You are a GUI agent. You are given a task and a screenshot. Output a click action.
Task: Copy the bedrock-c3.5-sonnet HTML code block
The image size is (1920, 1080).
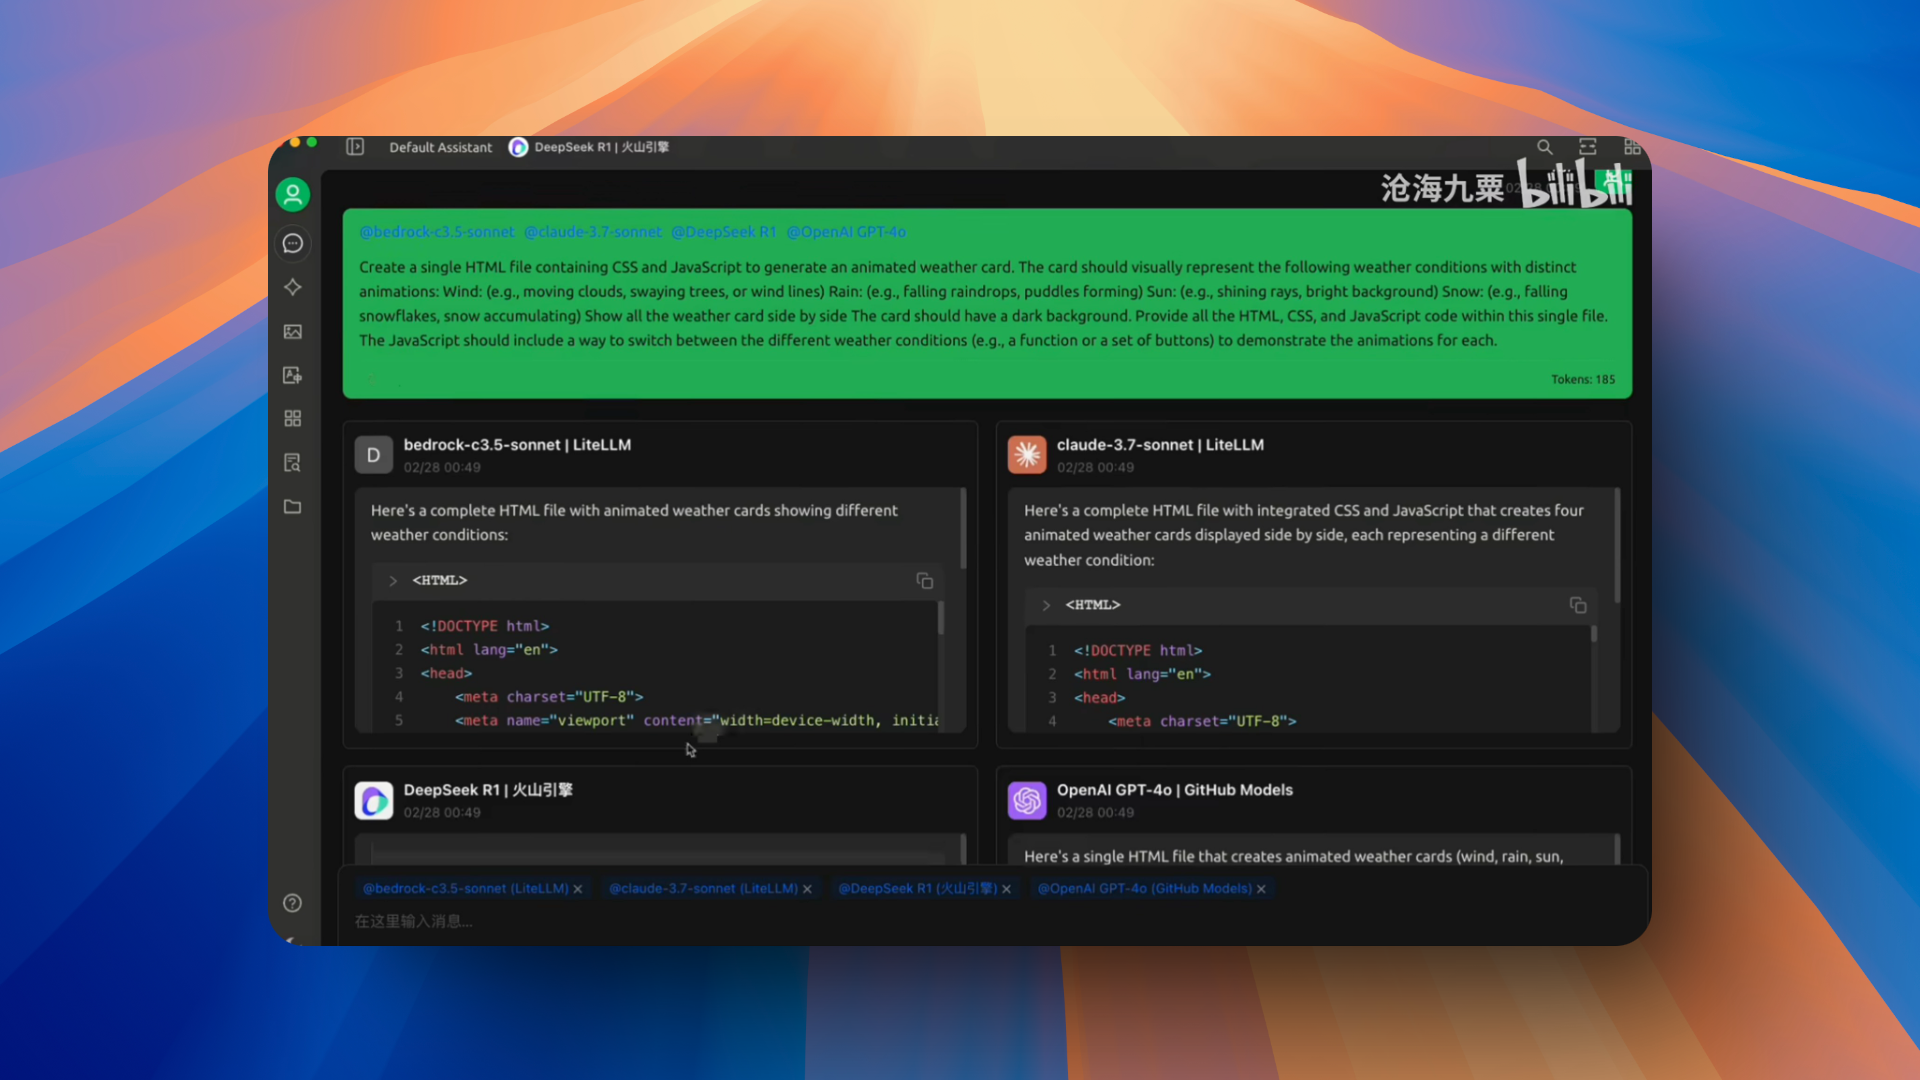pos(924,581)
